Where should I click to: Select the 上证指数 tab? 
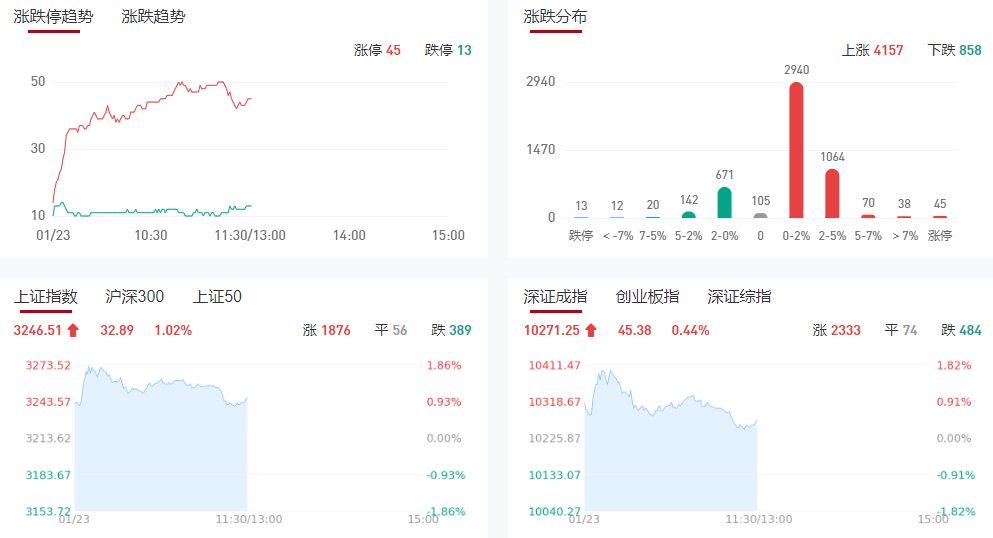pos(46,297)
